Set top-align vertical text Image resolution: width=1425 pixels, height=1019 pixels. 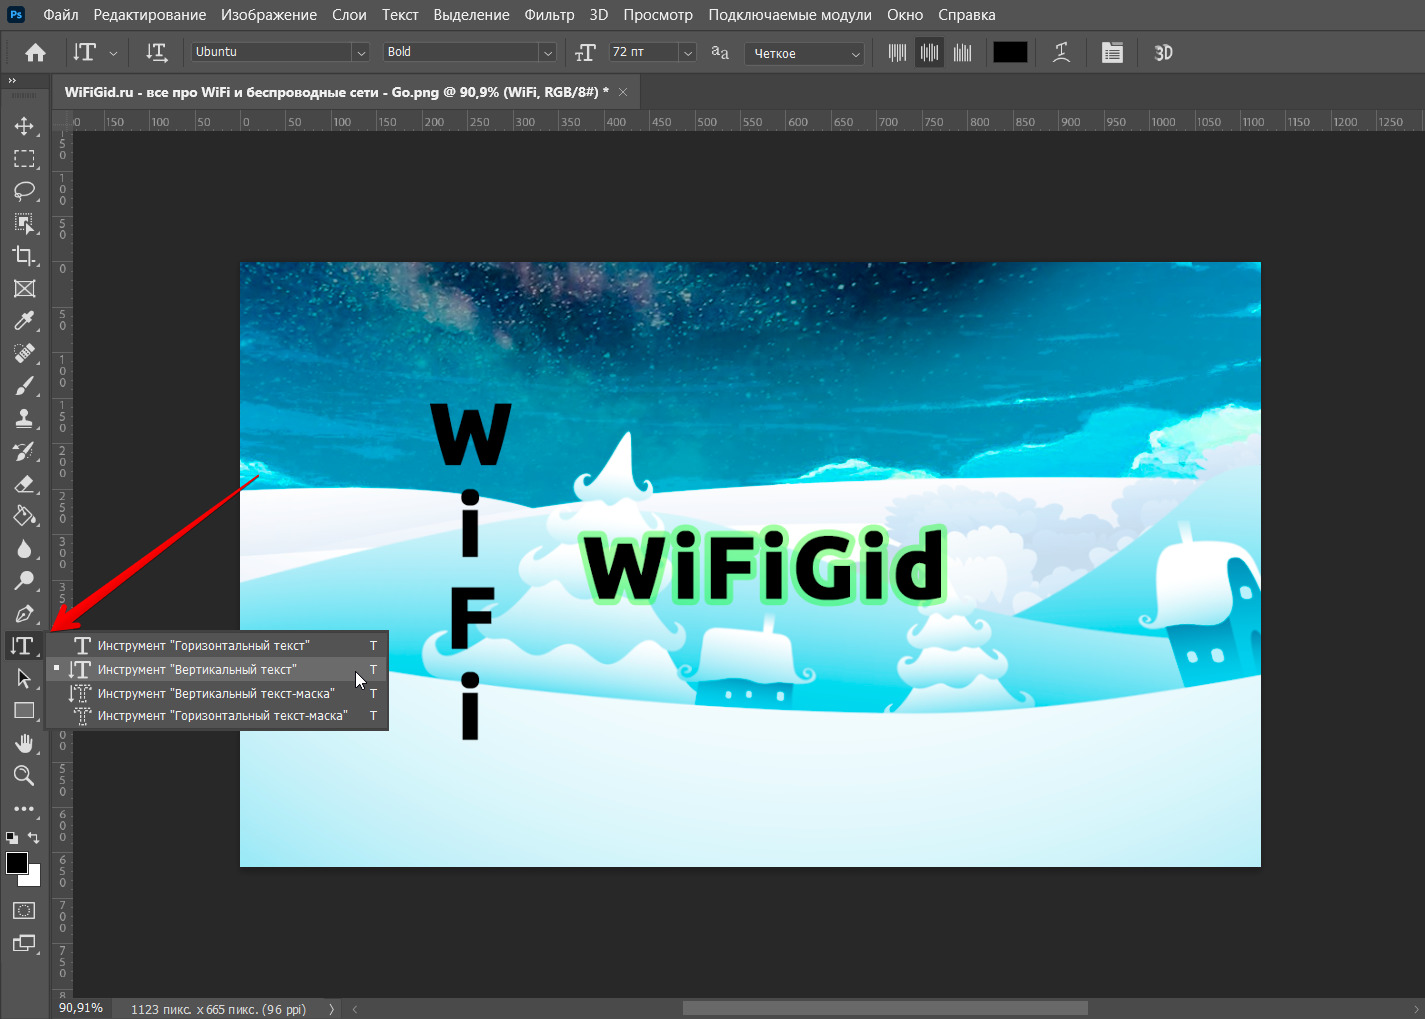[x=898, y=53]
